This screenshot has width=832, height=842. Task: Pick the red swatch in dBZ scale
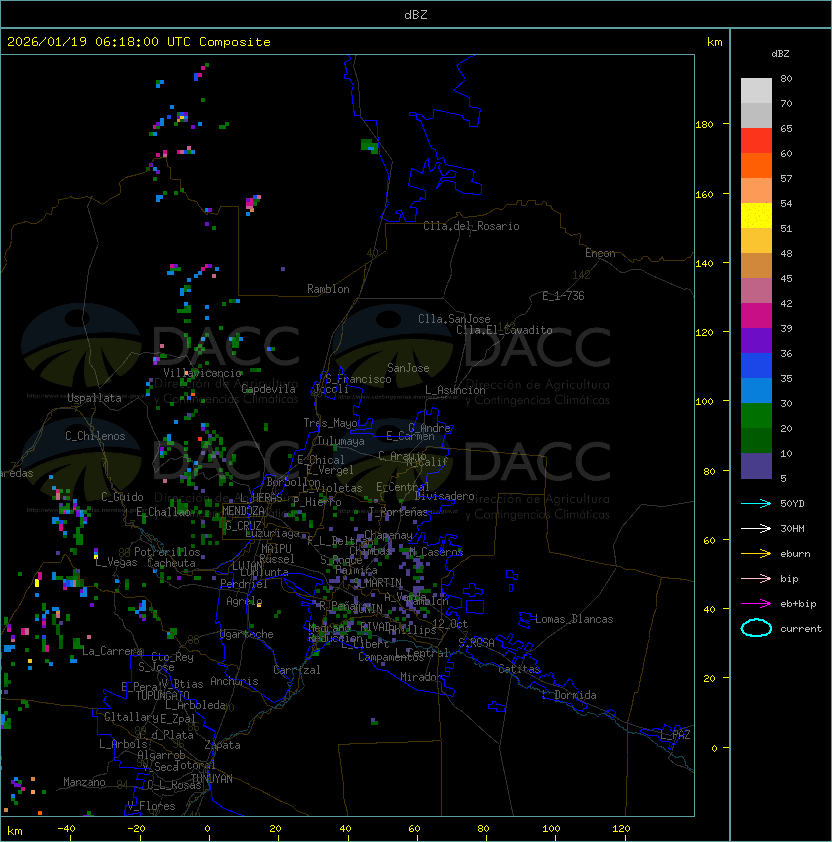point(756,141)
